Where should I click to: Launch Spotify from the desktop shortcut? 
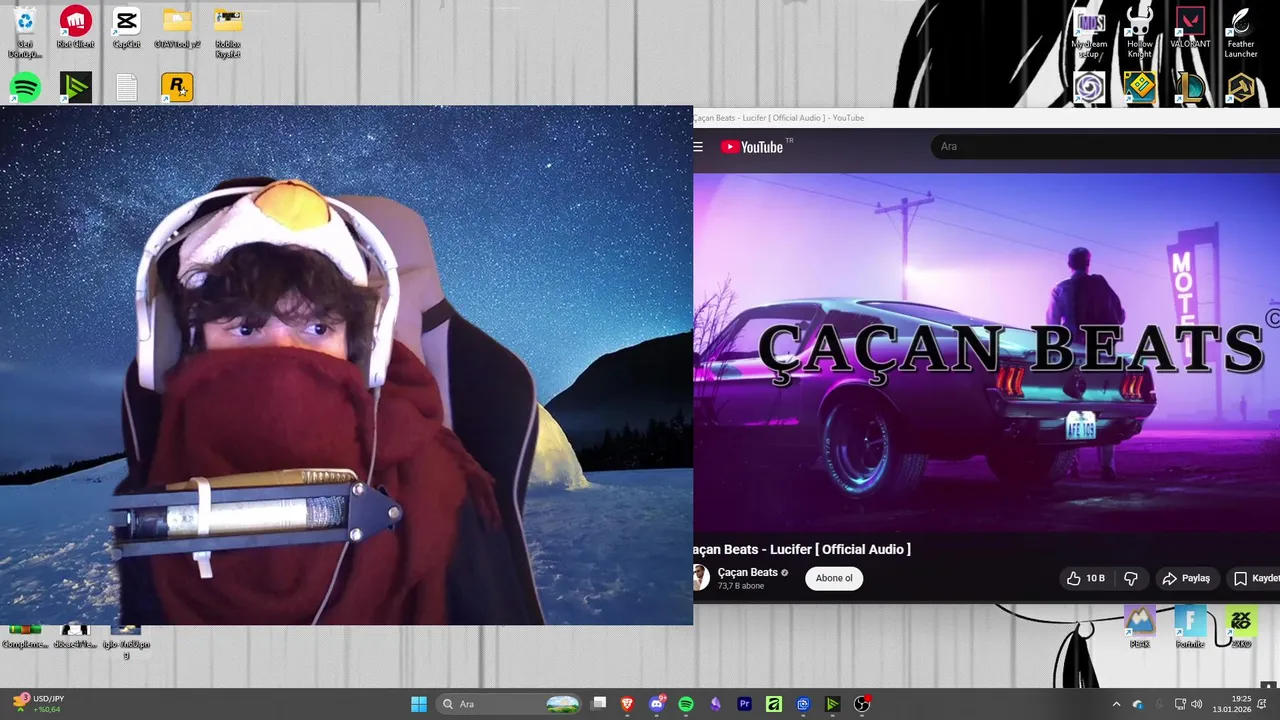coord(24,88)
